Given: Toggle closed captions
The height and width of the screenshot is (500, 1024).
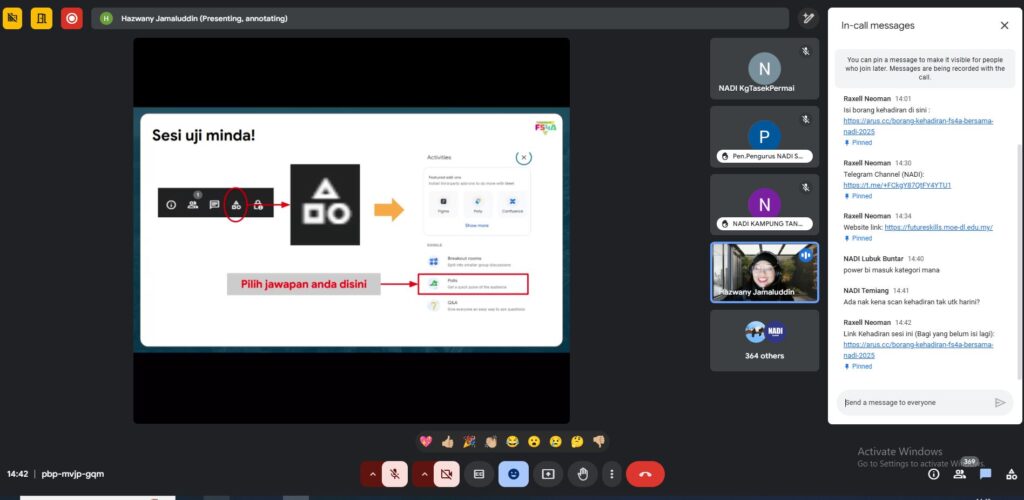Looking at the screenshot, I should pos(479,474).
